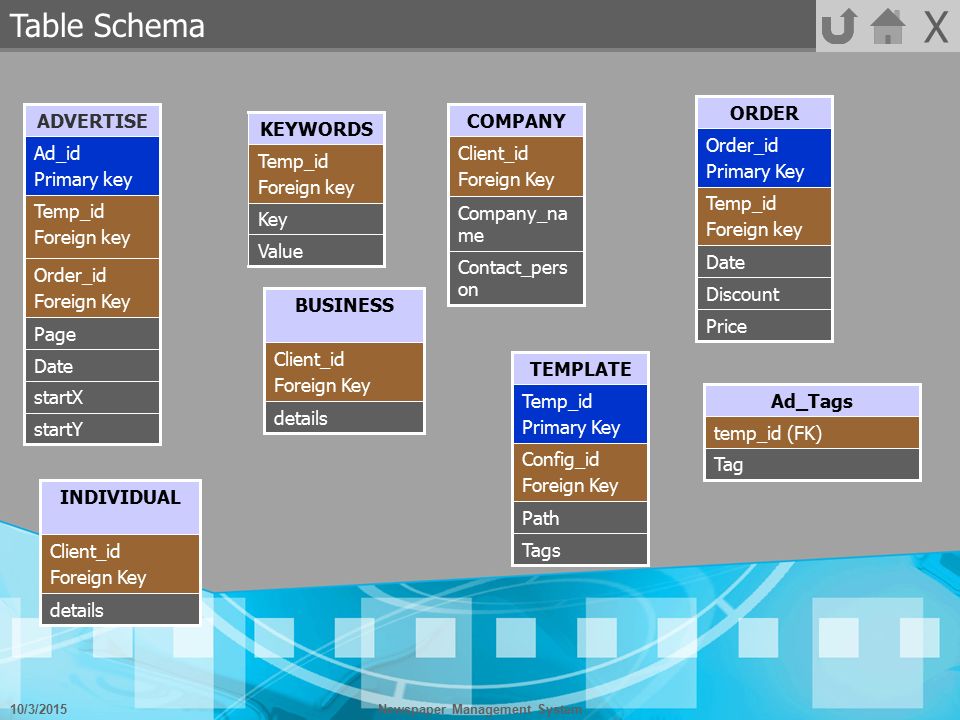This screenshot has height=720, width=960.
Task: Click ADVERTISE Order_id Foreign Key cell
Action: [x=92, y=288]
